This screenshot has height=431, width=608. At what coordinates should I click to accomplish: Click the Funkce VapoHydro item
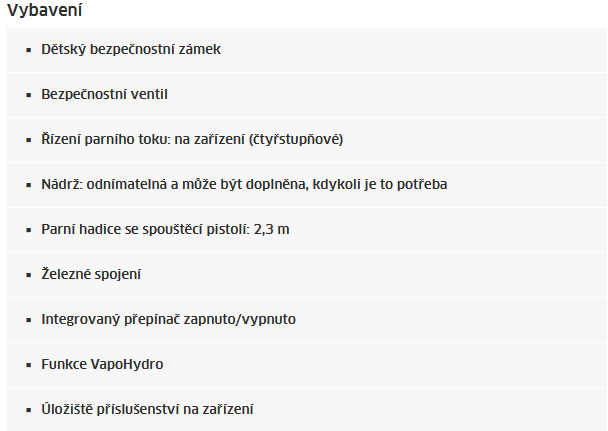click(x=102, y=364)
